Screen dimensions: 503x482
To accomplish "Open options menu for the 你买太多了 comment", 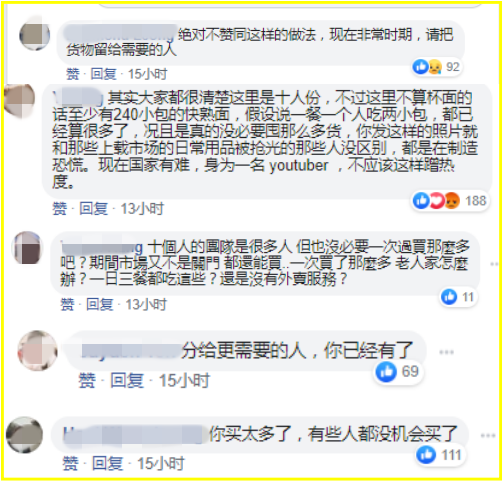I will 488,435.
